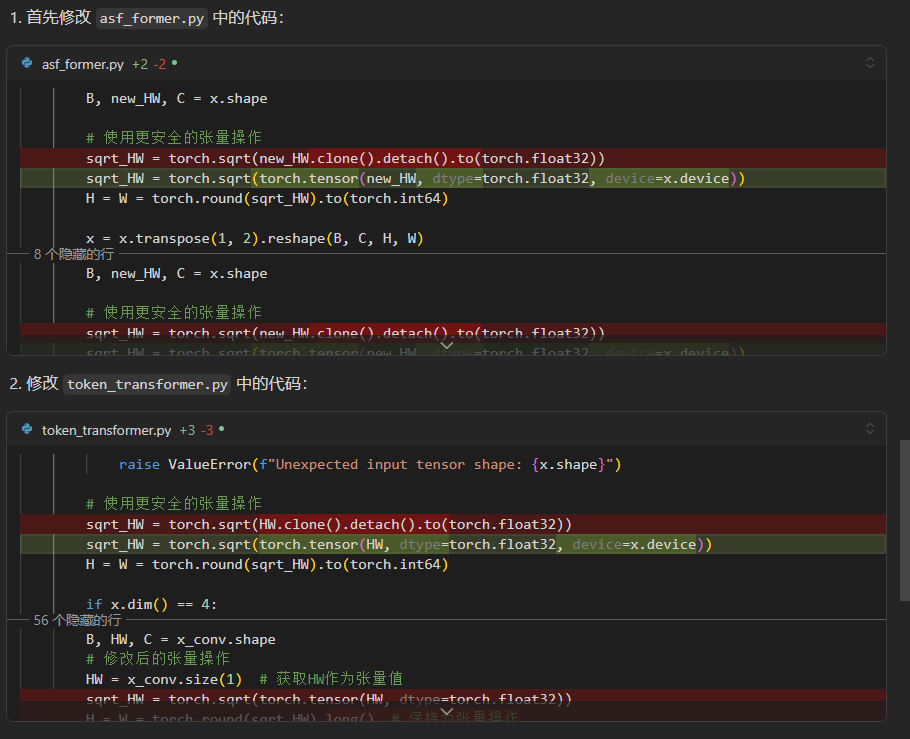Reveal the 8 个隐藏的行 section
Viewport: 910px width, 739px height.
point(74,254)
